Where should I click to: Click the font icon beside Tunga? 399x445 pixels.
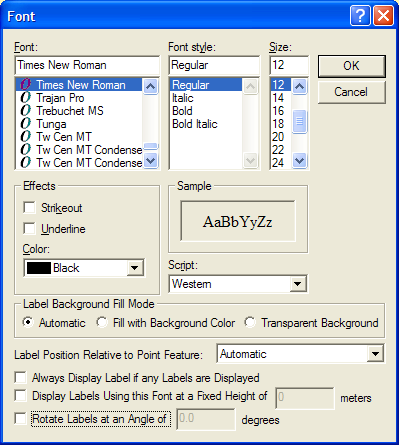point(26,124)
